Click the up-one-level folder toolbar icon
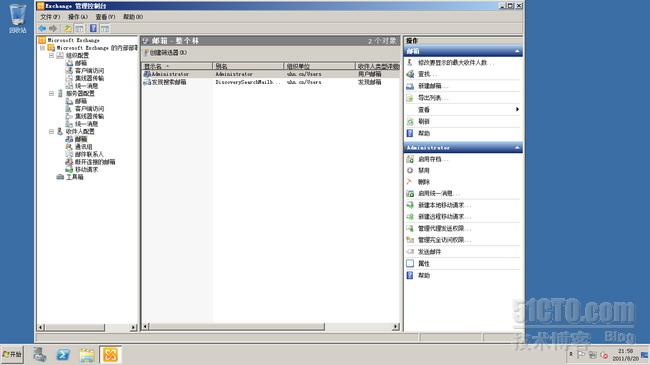Image resolution: width=650 pixels, height=365 pixels. [x=68, y=28]
